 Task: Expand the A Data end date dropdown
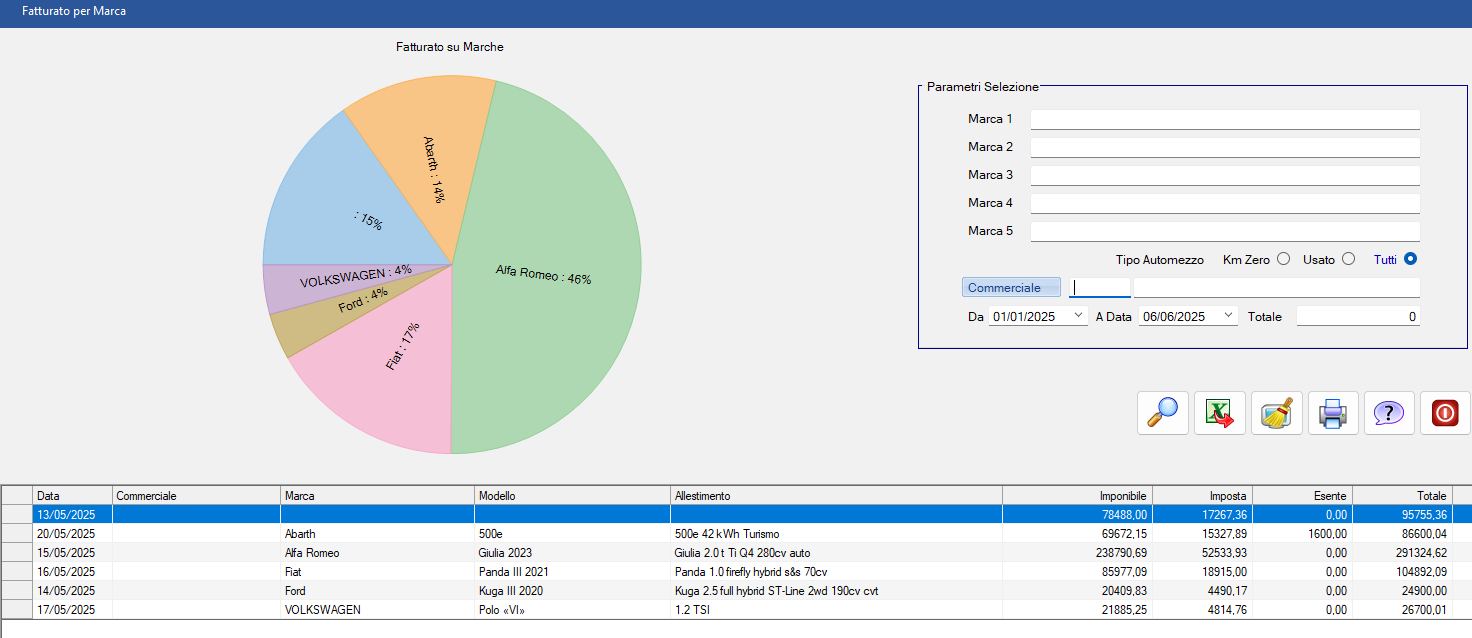tap(1228, 316)
